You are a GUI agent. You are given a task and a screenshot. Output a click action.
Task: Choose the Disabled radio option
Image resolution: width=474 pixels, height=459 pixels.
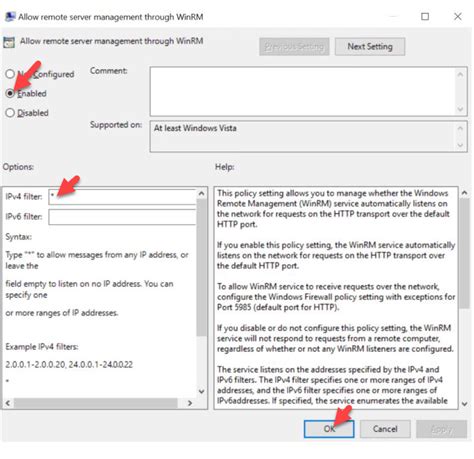(10, 113)
